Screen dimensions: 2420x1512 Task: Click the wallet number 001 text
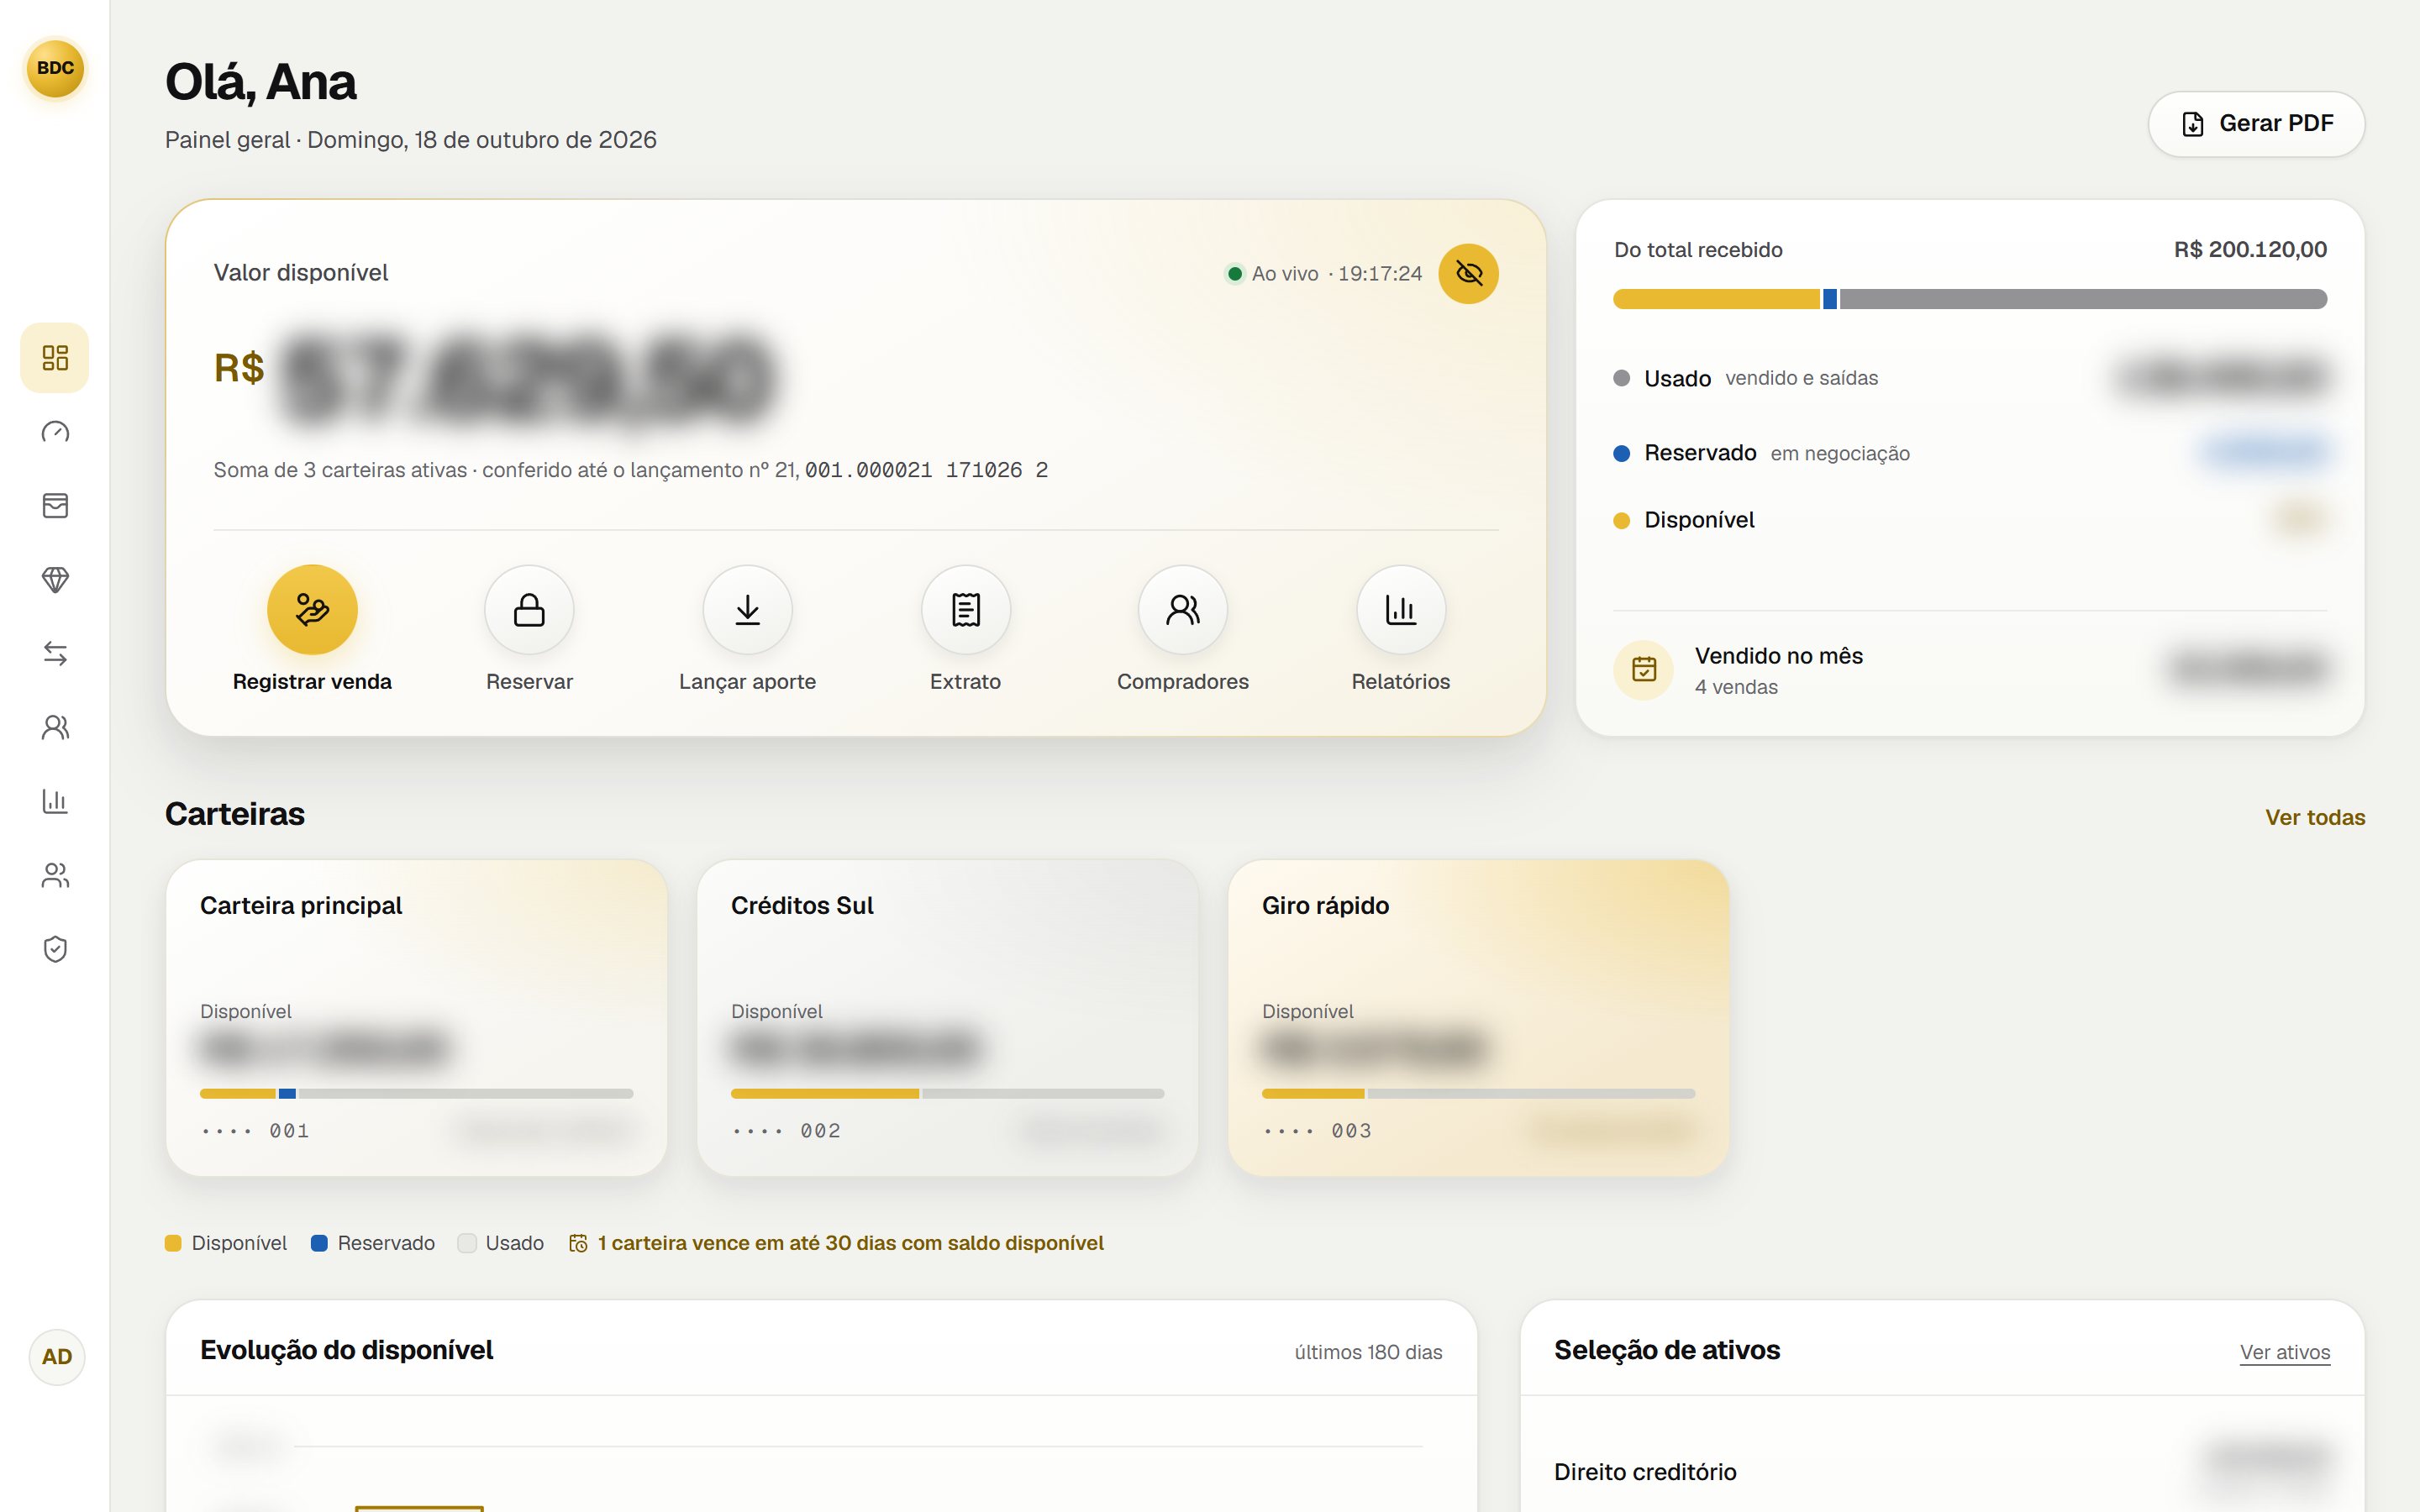pyautogui.click(x=289, y=1131)
